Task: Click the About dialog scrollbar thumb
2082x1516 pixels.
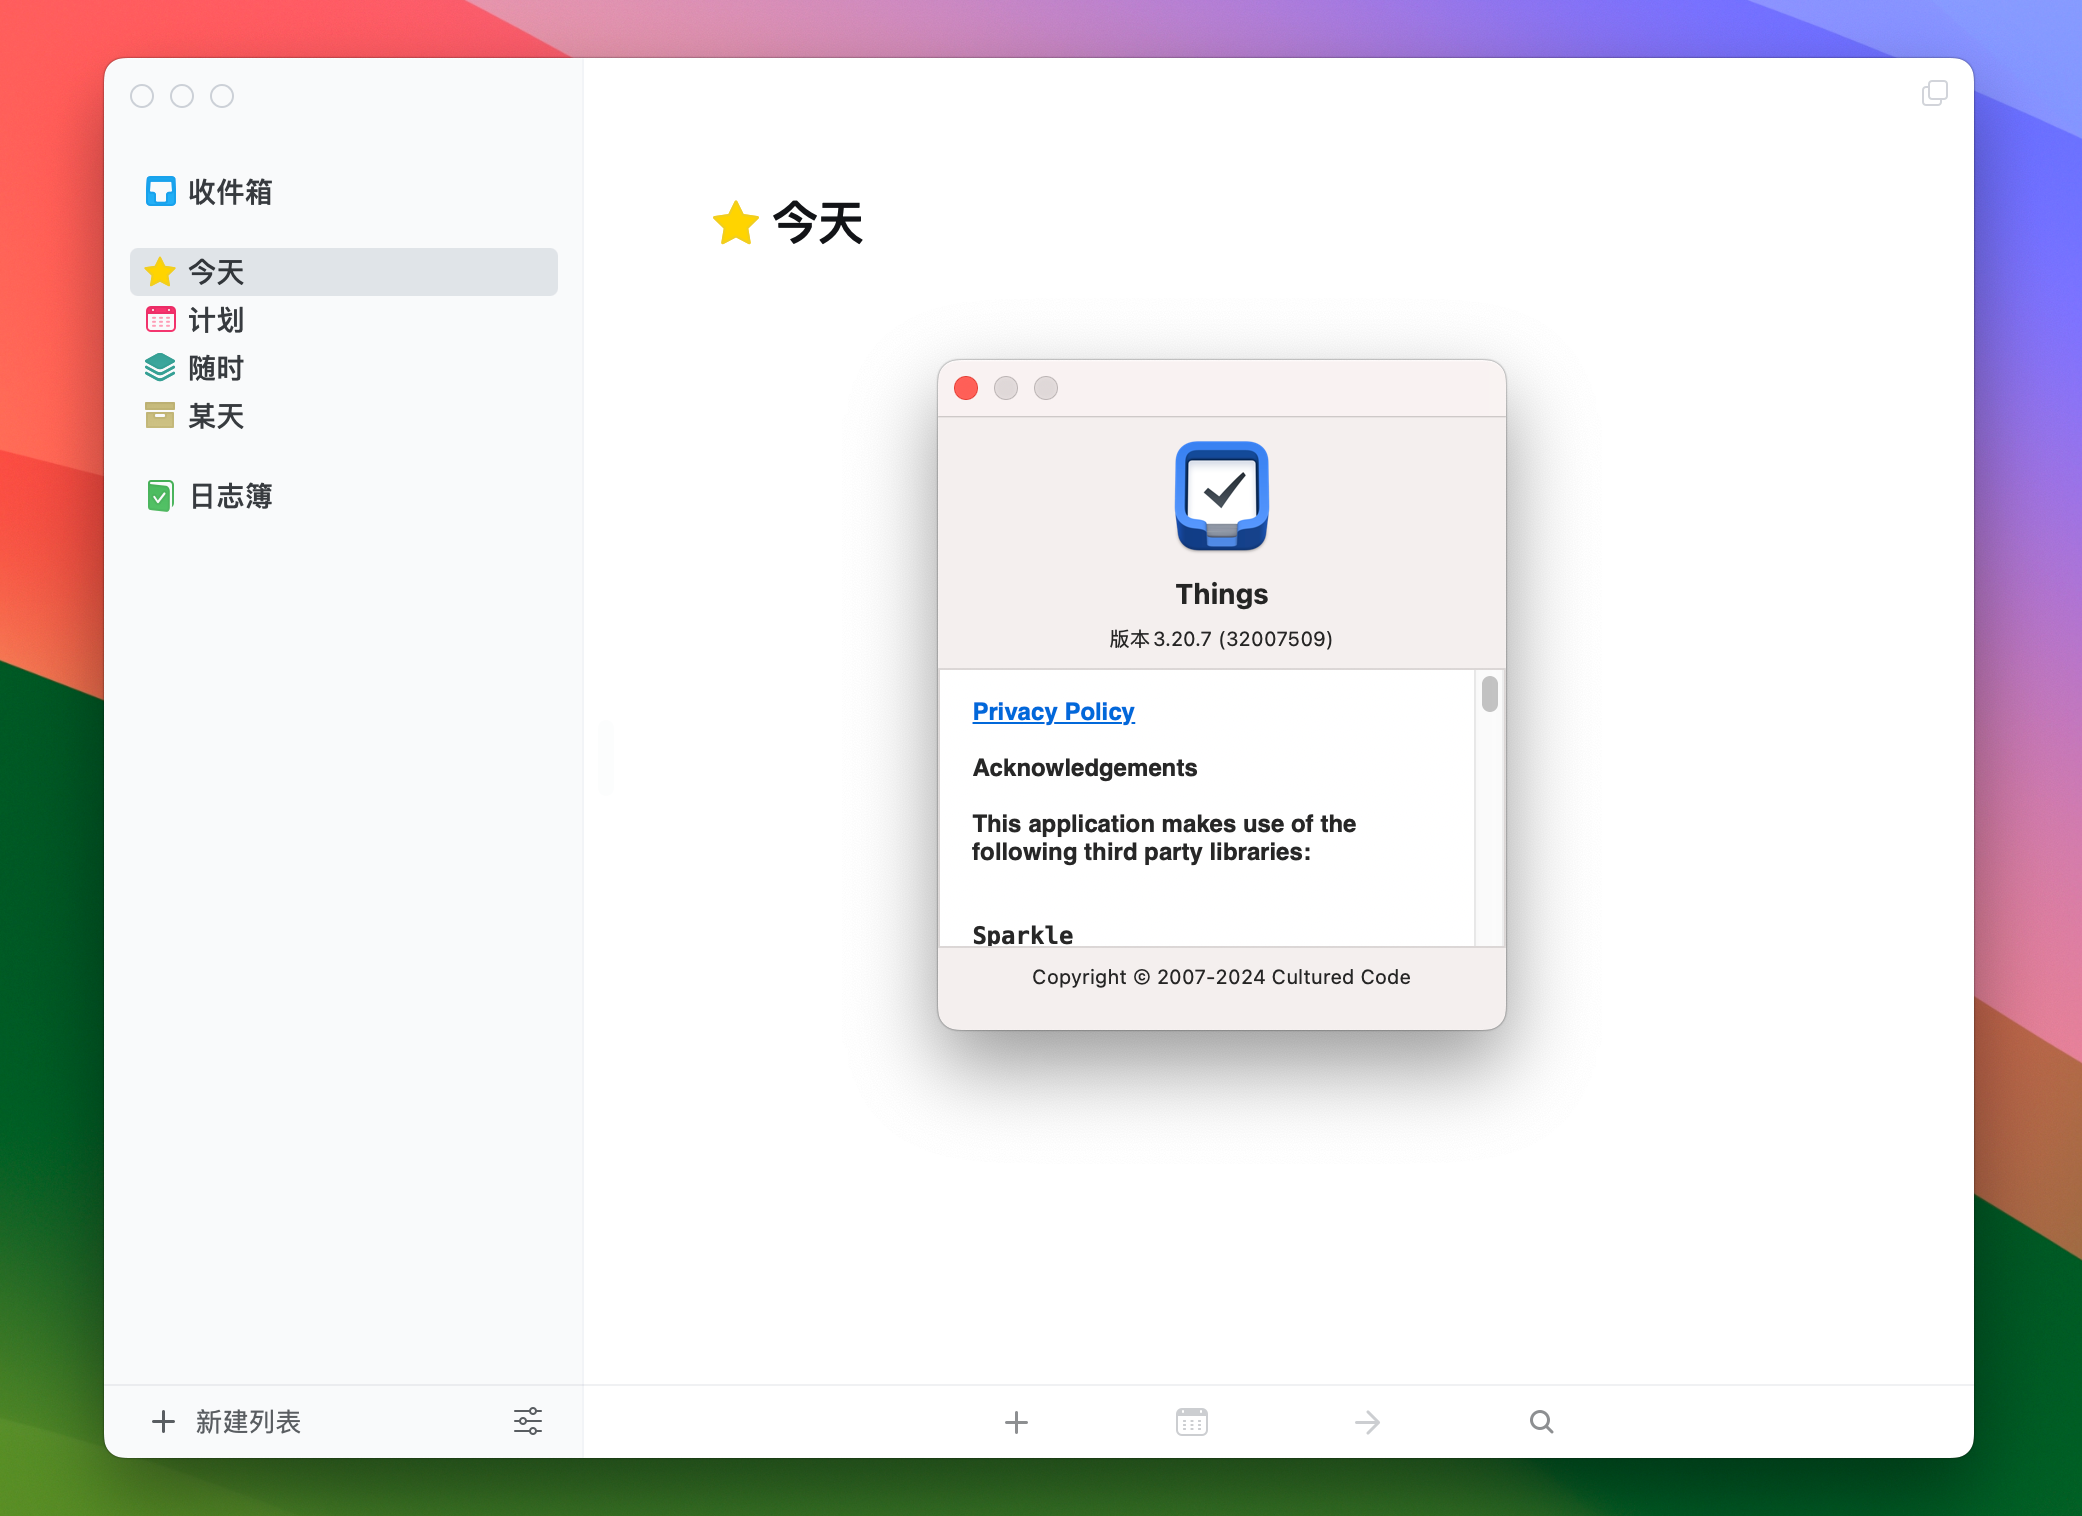Action: pos(1490,694)
